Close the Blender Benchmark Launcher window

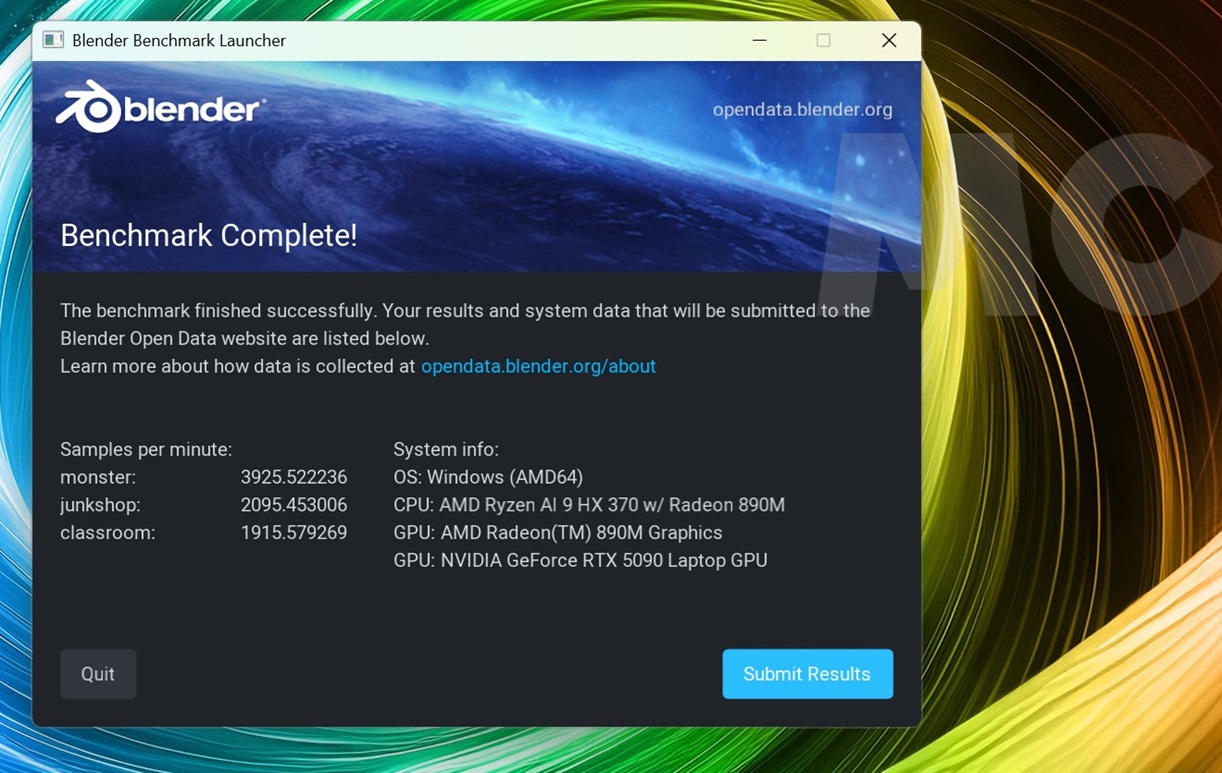(888, 40)
